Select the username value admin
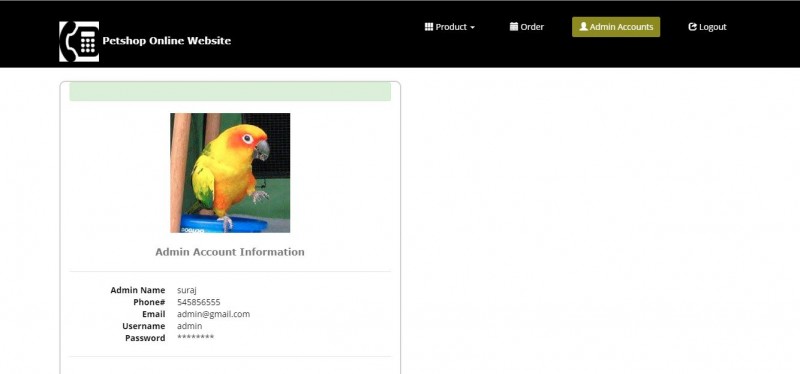 tap(189, 326)
